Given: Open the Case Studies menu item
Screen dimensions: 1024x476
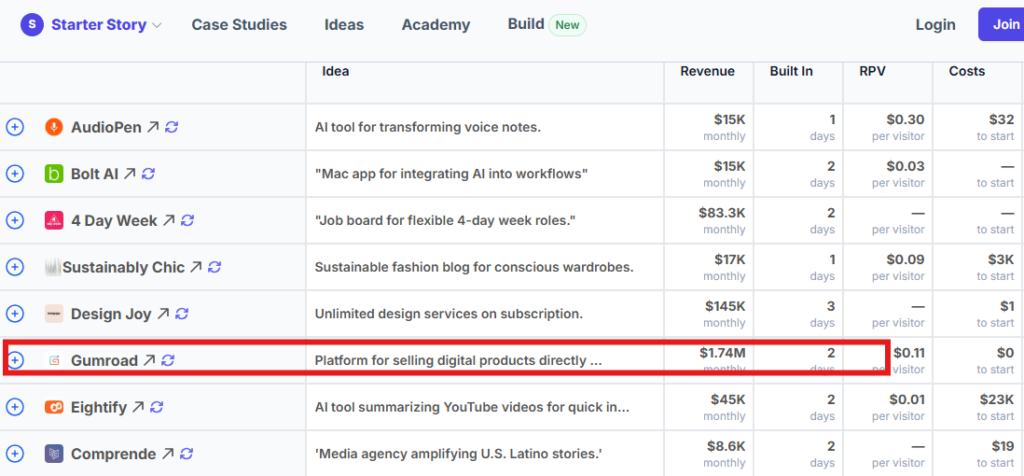Looking at the screenshot, I should 239,25.
